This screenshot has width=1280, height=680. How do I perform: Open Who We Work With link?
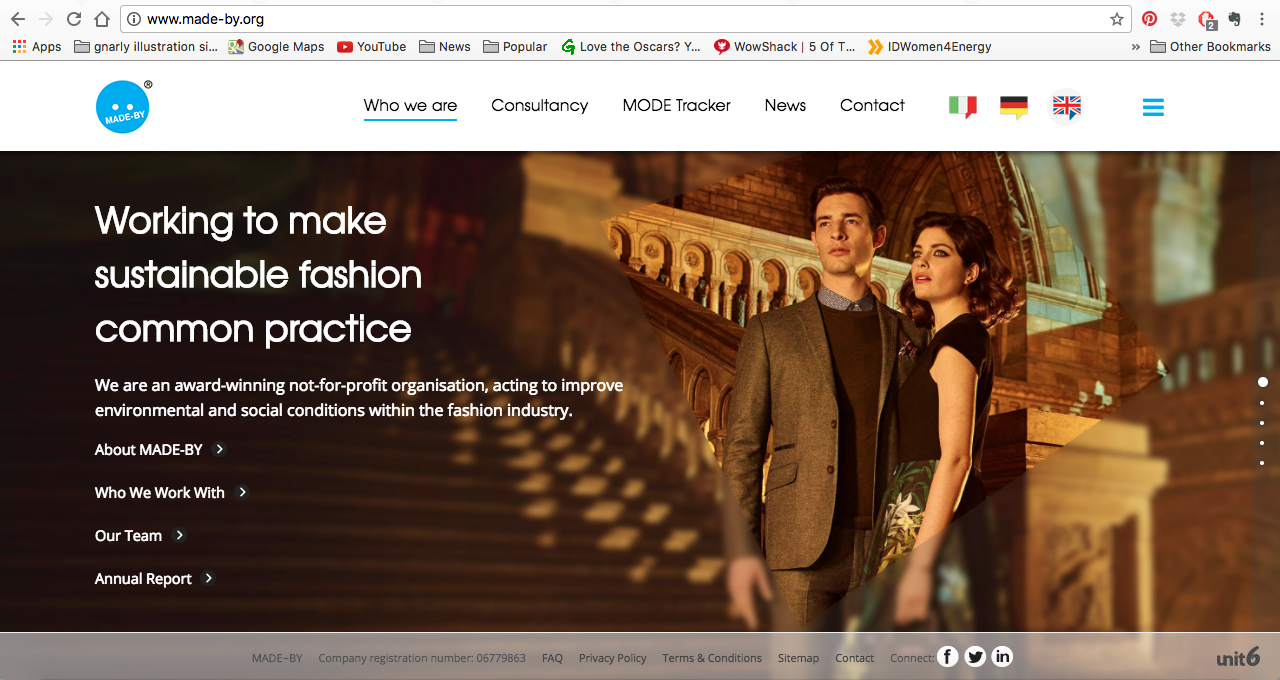(x=160, y=493)
